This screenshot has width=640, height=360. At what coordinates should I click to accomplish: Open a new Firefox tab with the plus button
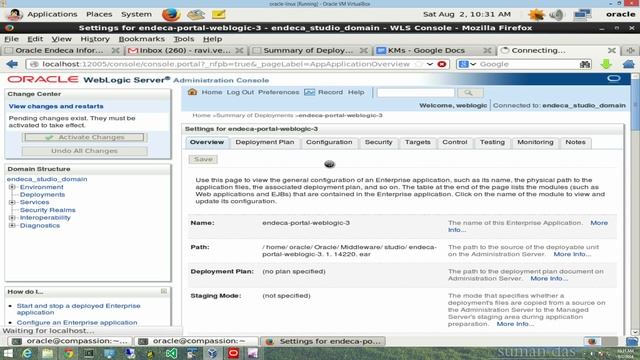coord(631,50)
